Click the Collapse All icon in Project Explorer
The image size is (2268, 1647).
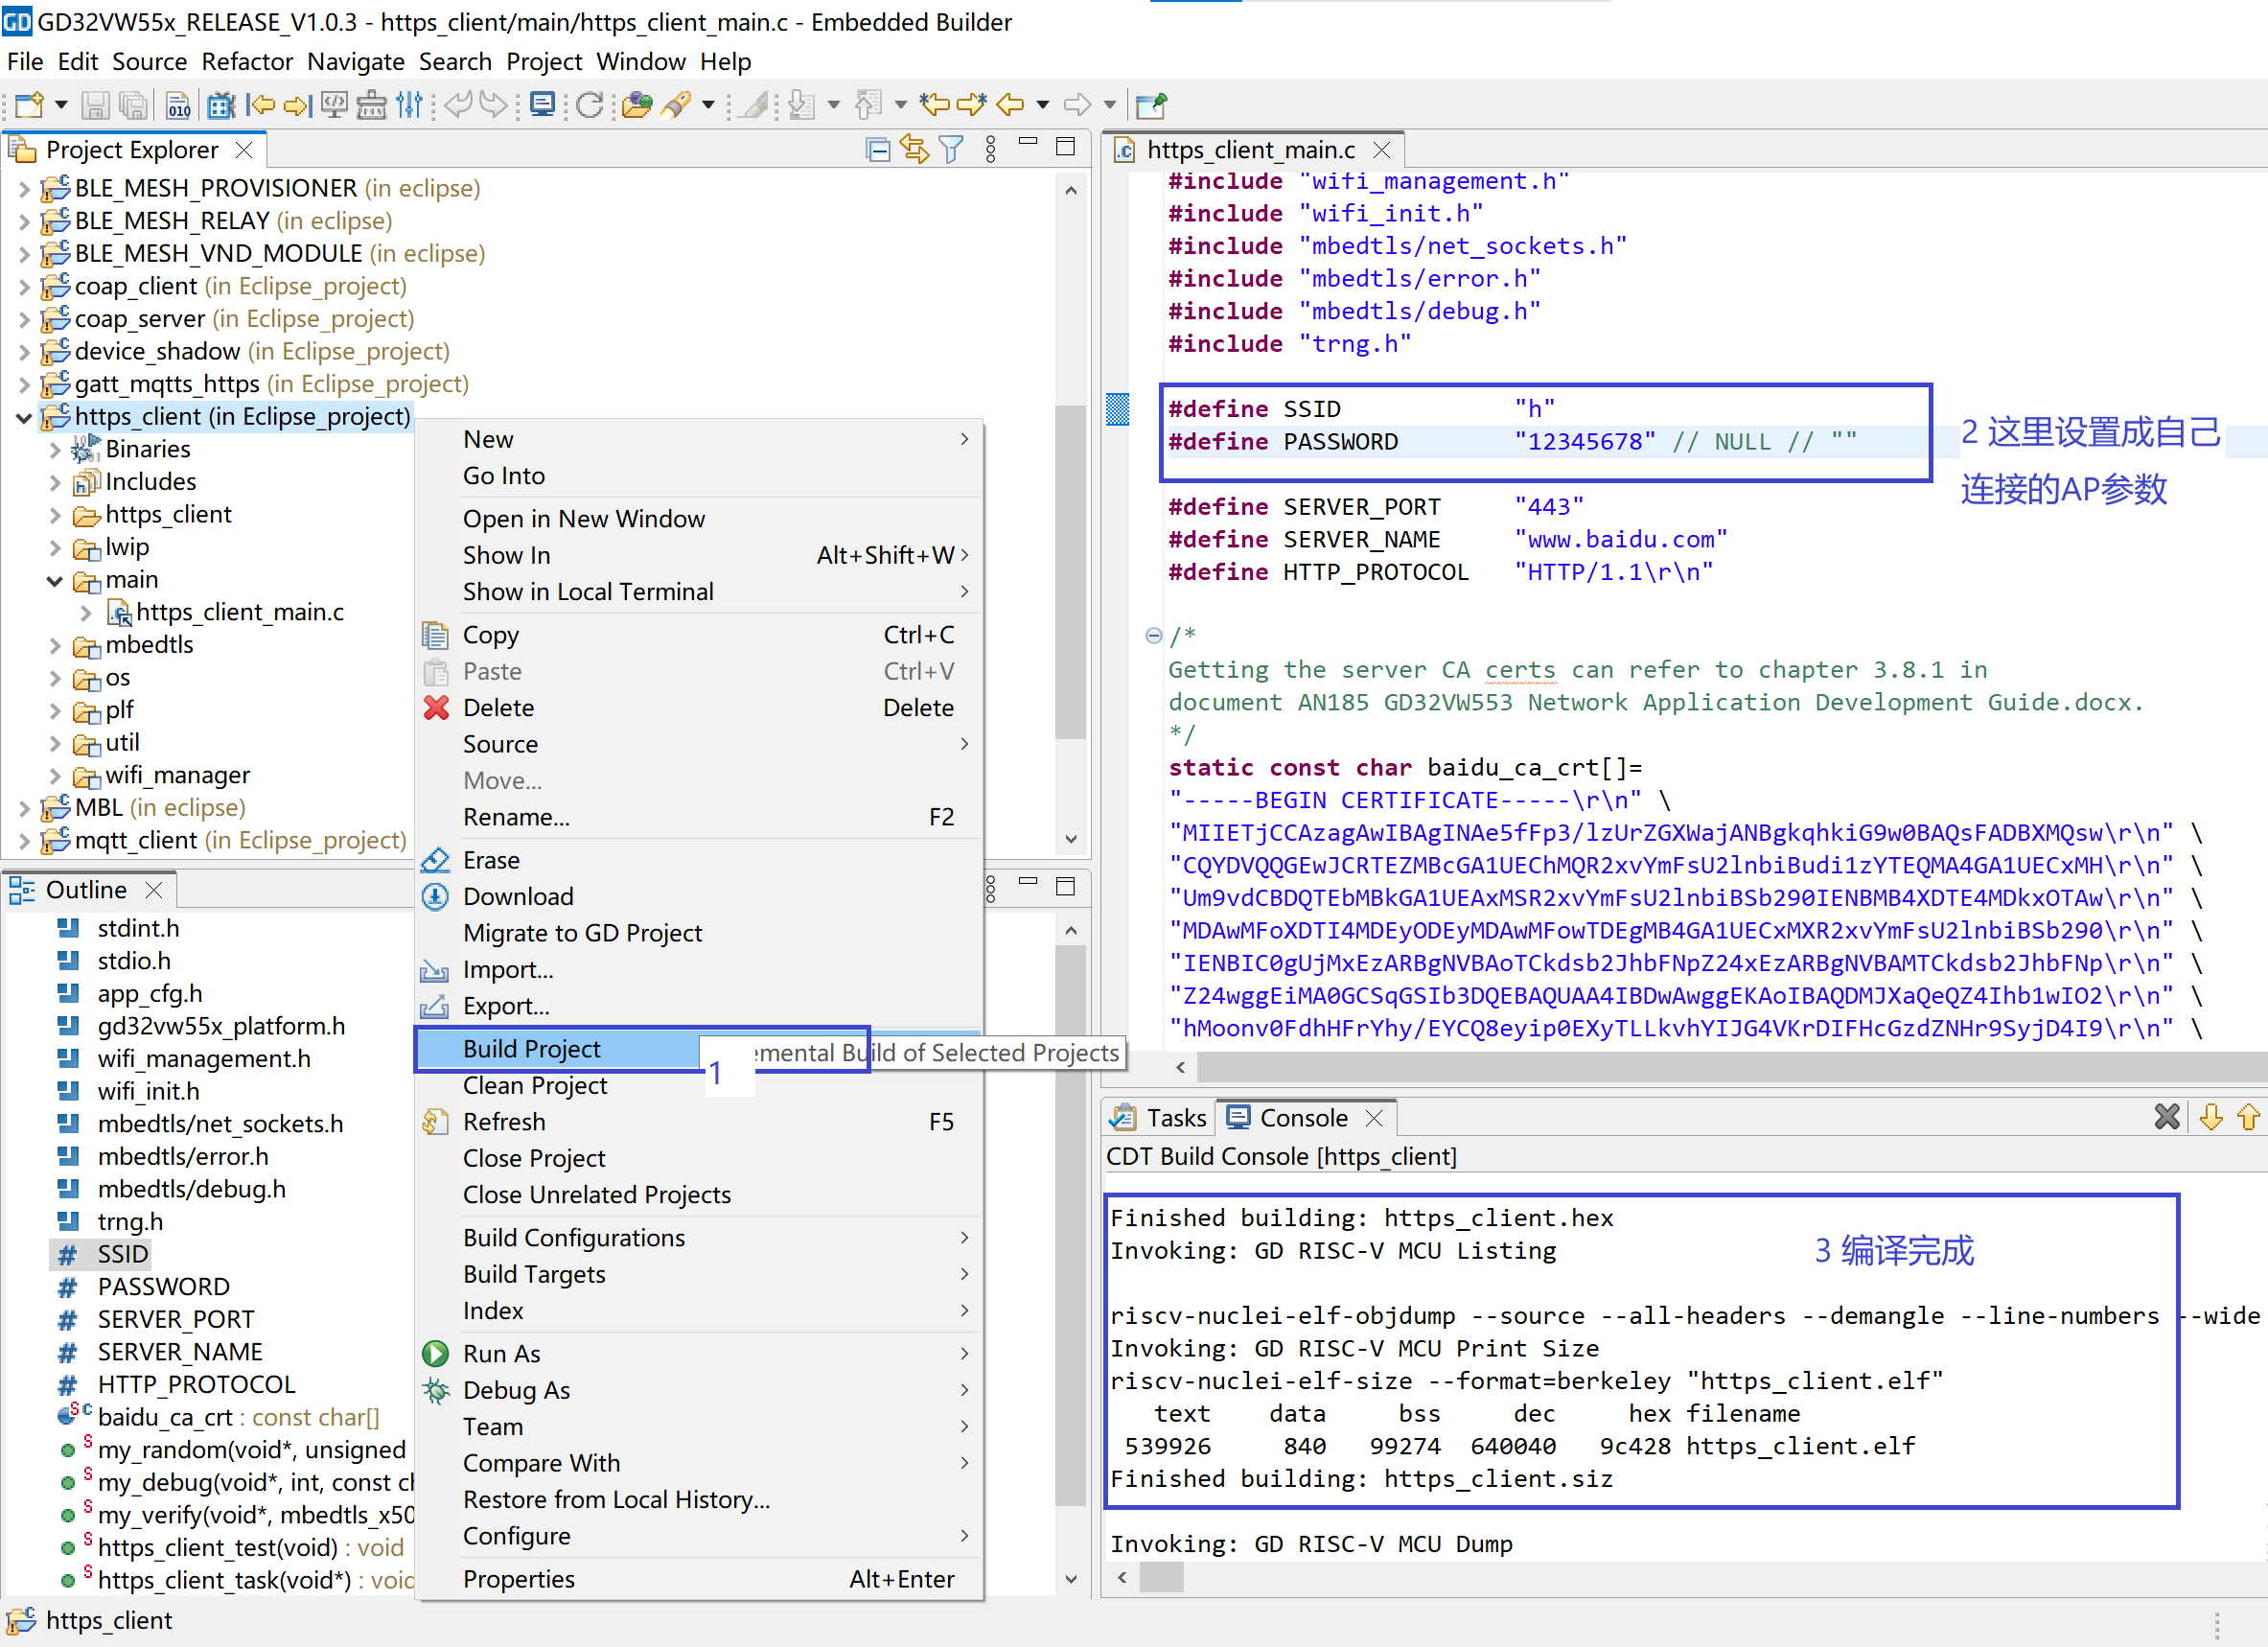point(877,150)
